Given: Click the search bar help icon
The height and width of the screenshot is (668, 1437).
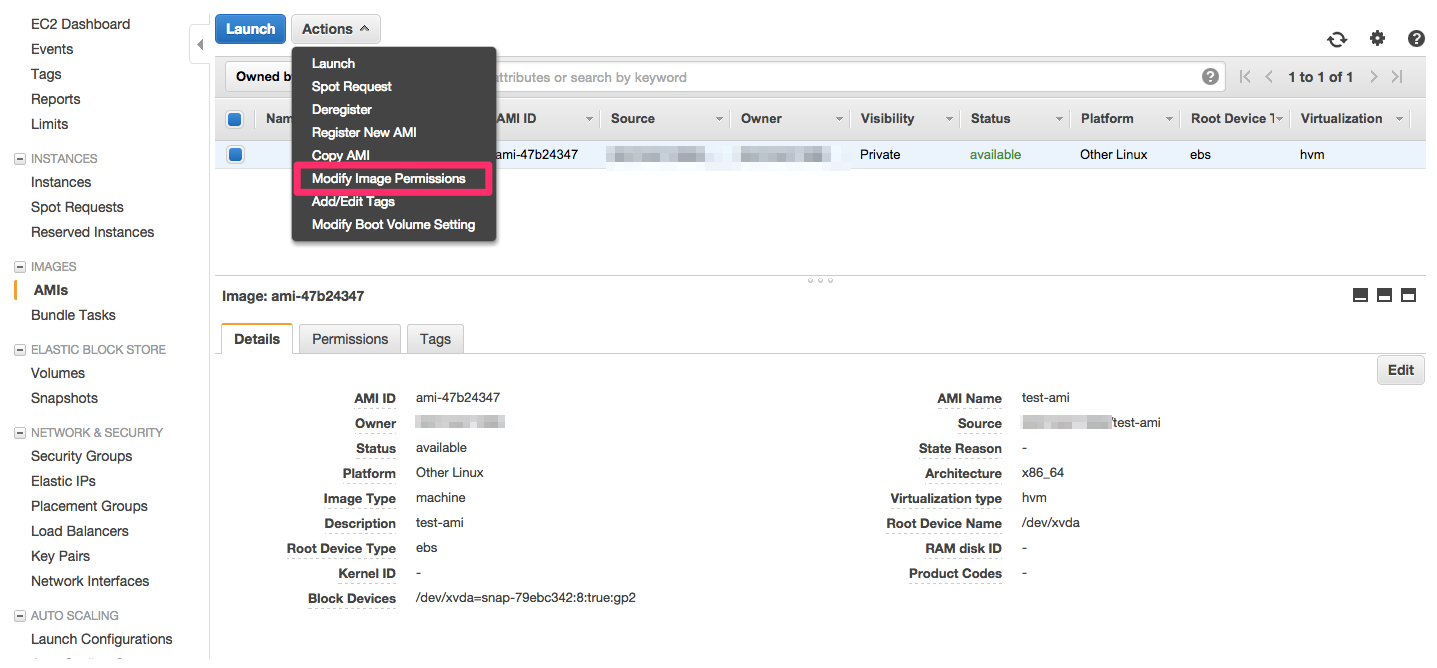Looking at the screenshot, I should tap(1210, 77).
